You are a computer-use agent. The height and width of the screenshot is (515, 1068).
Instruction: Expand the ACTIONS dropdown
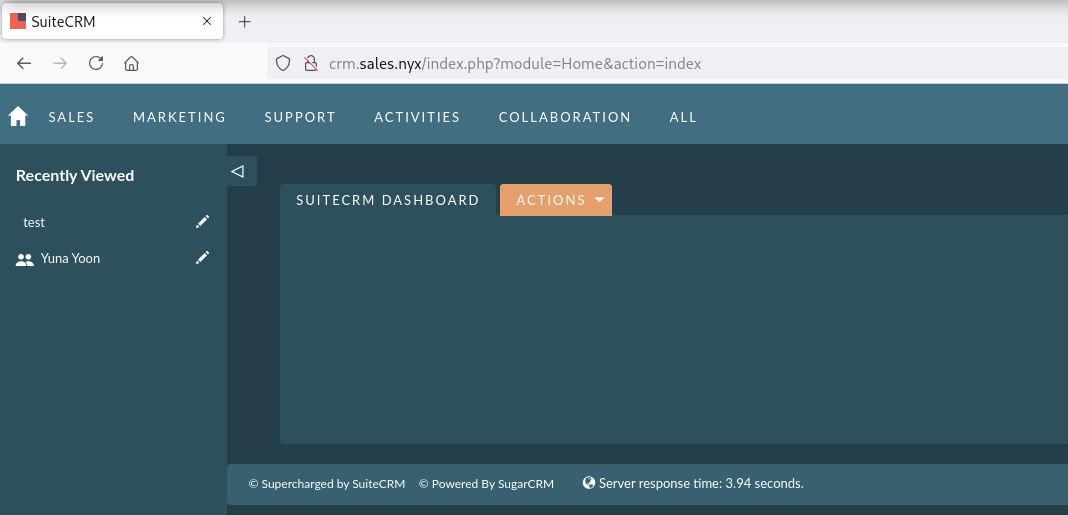(x=556, y=200)
